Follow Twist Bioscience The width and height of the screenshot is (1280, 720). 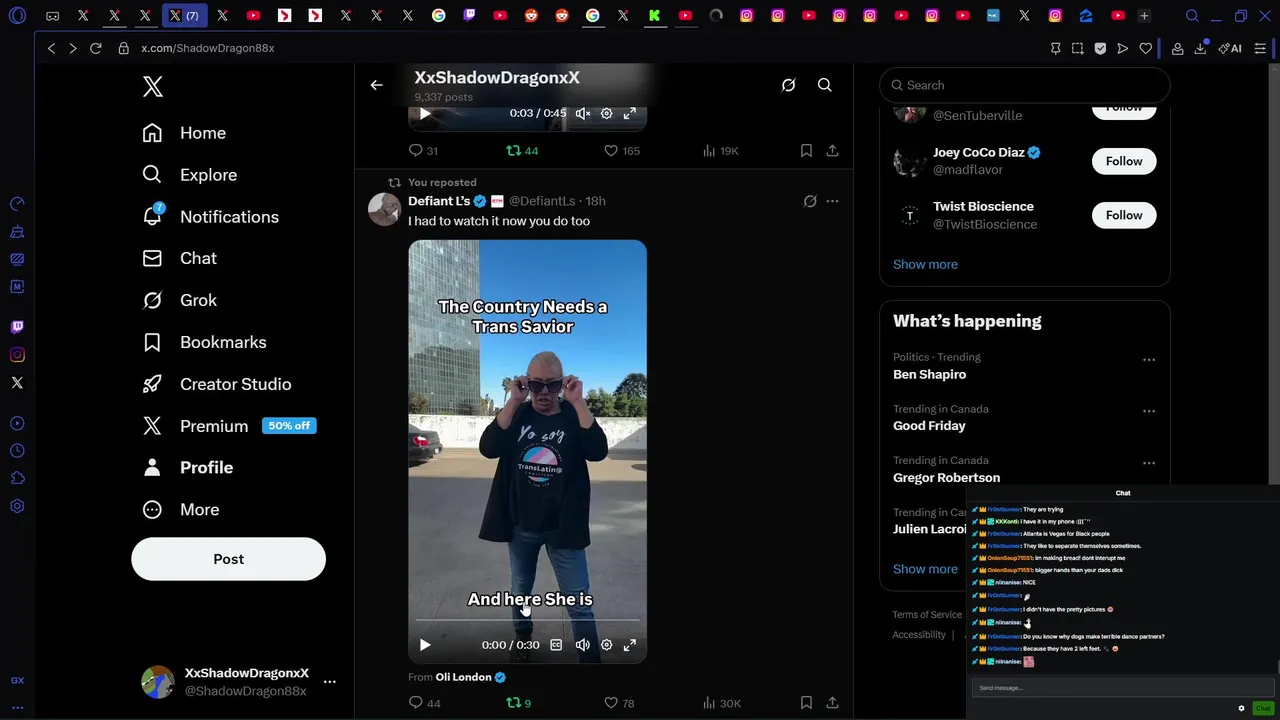pyautogui.click(x=1124, y=215)
